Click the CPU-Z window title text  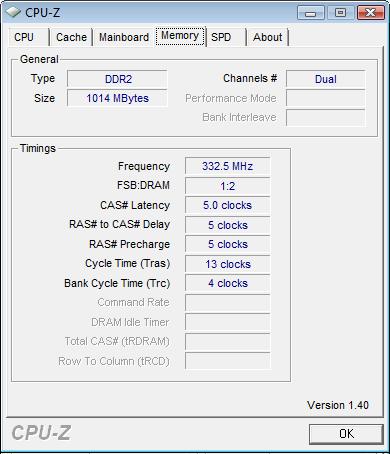coord(43,13)
